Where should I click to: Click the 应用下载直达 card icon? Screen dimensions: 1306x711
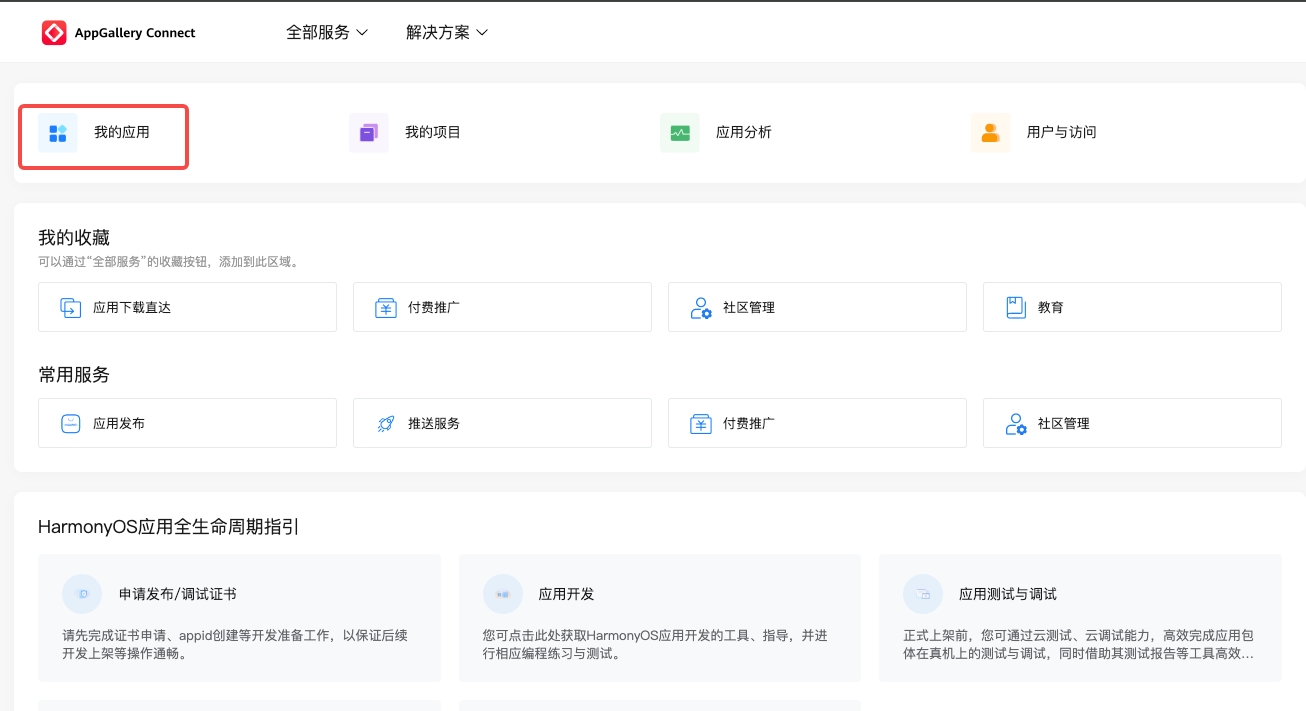71,307
